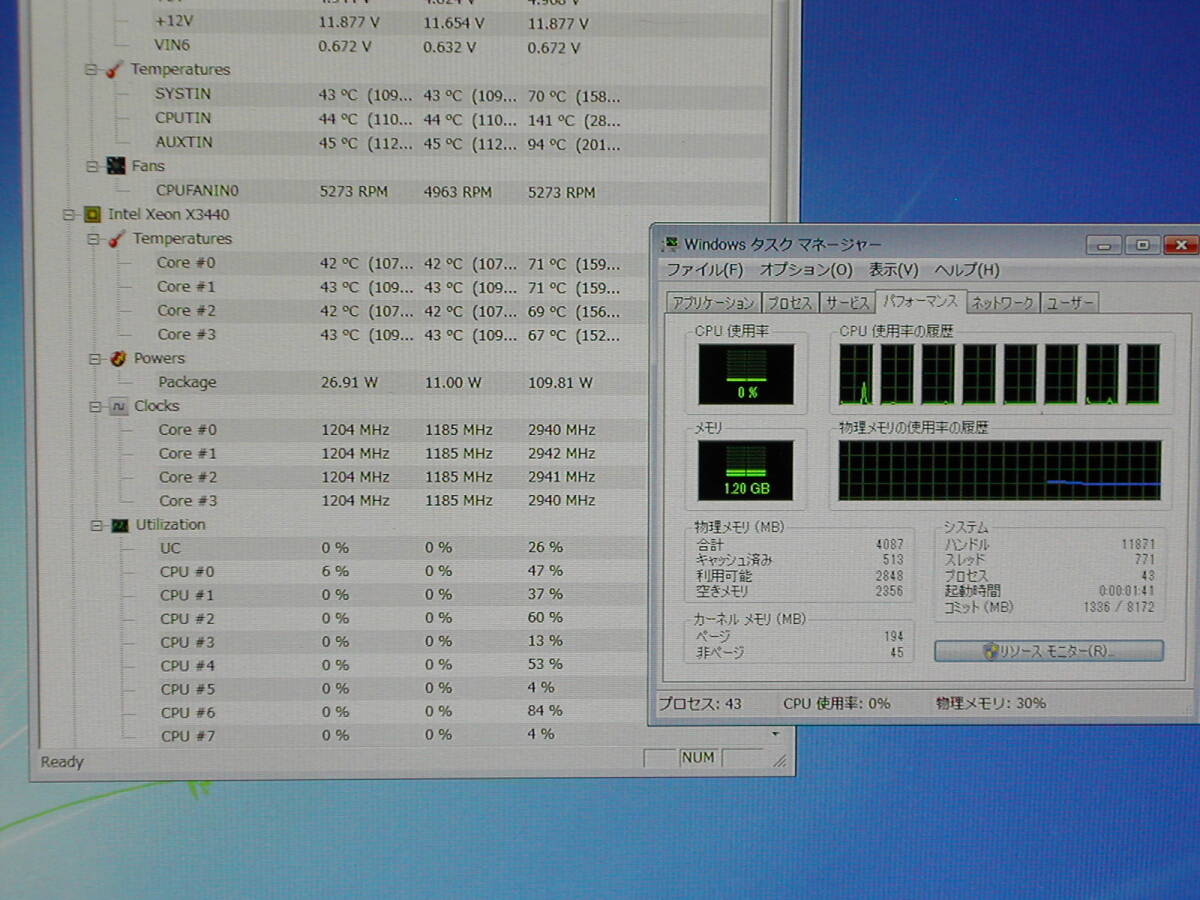Click the shield icon on リソース モニター button
This screenshot has width=1200, height=900.
click(991, 651)
